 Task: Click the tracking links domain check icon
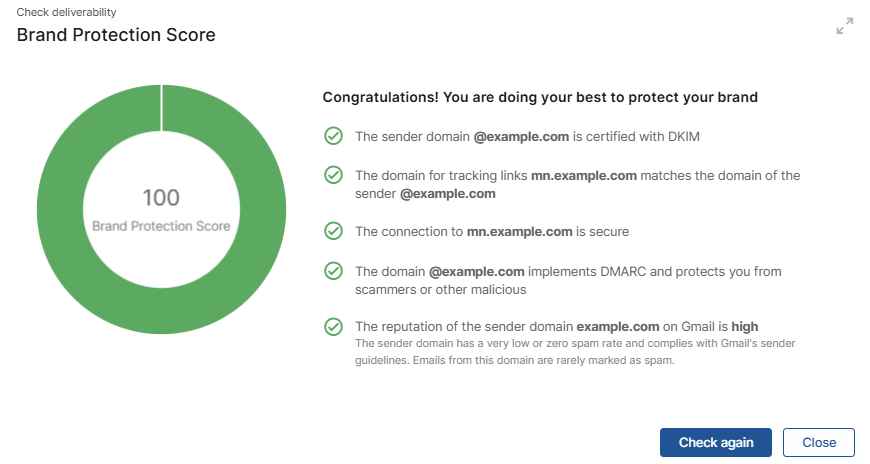[333, 175]
